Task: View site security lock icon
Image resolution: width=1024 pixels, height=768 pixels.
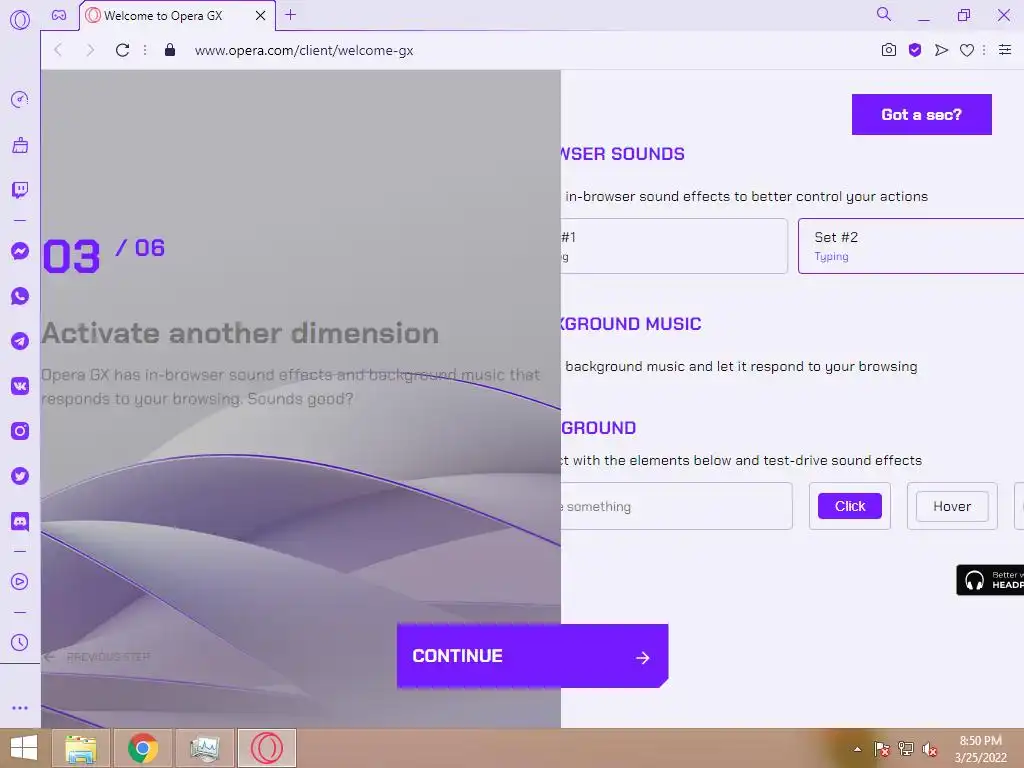Action: tap(170, 50)
